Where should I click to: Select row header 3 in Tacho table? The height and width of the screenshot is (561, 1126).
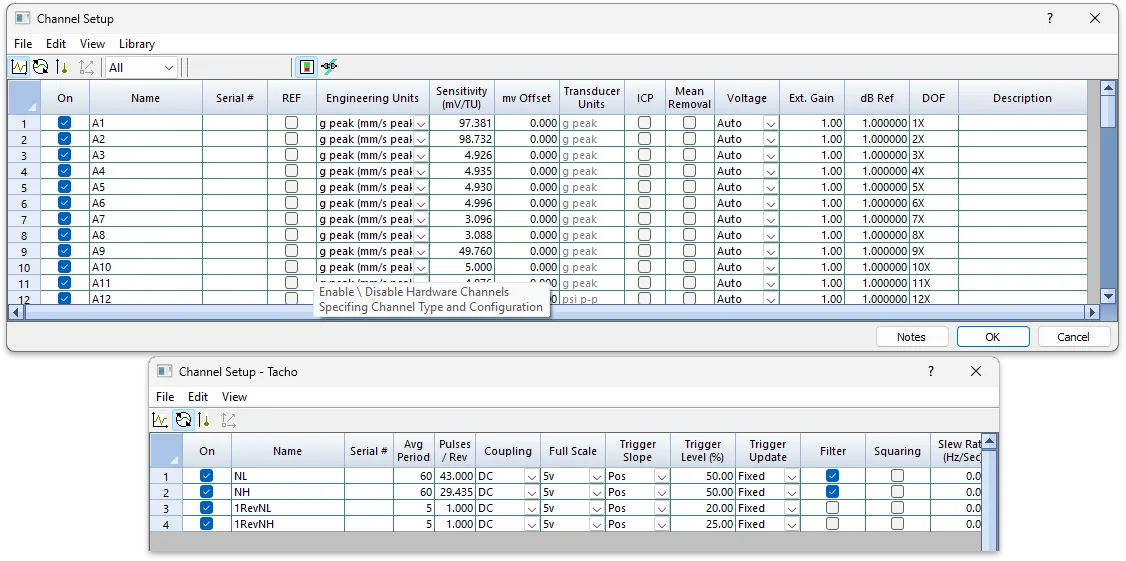pyautogui.click(x=166, y=508)
